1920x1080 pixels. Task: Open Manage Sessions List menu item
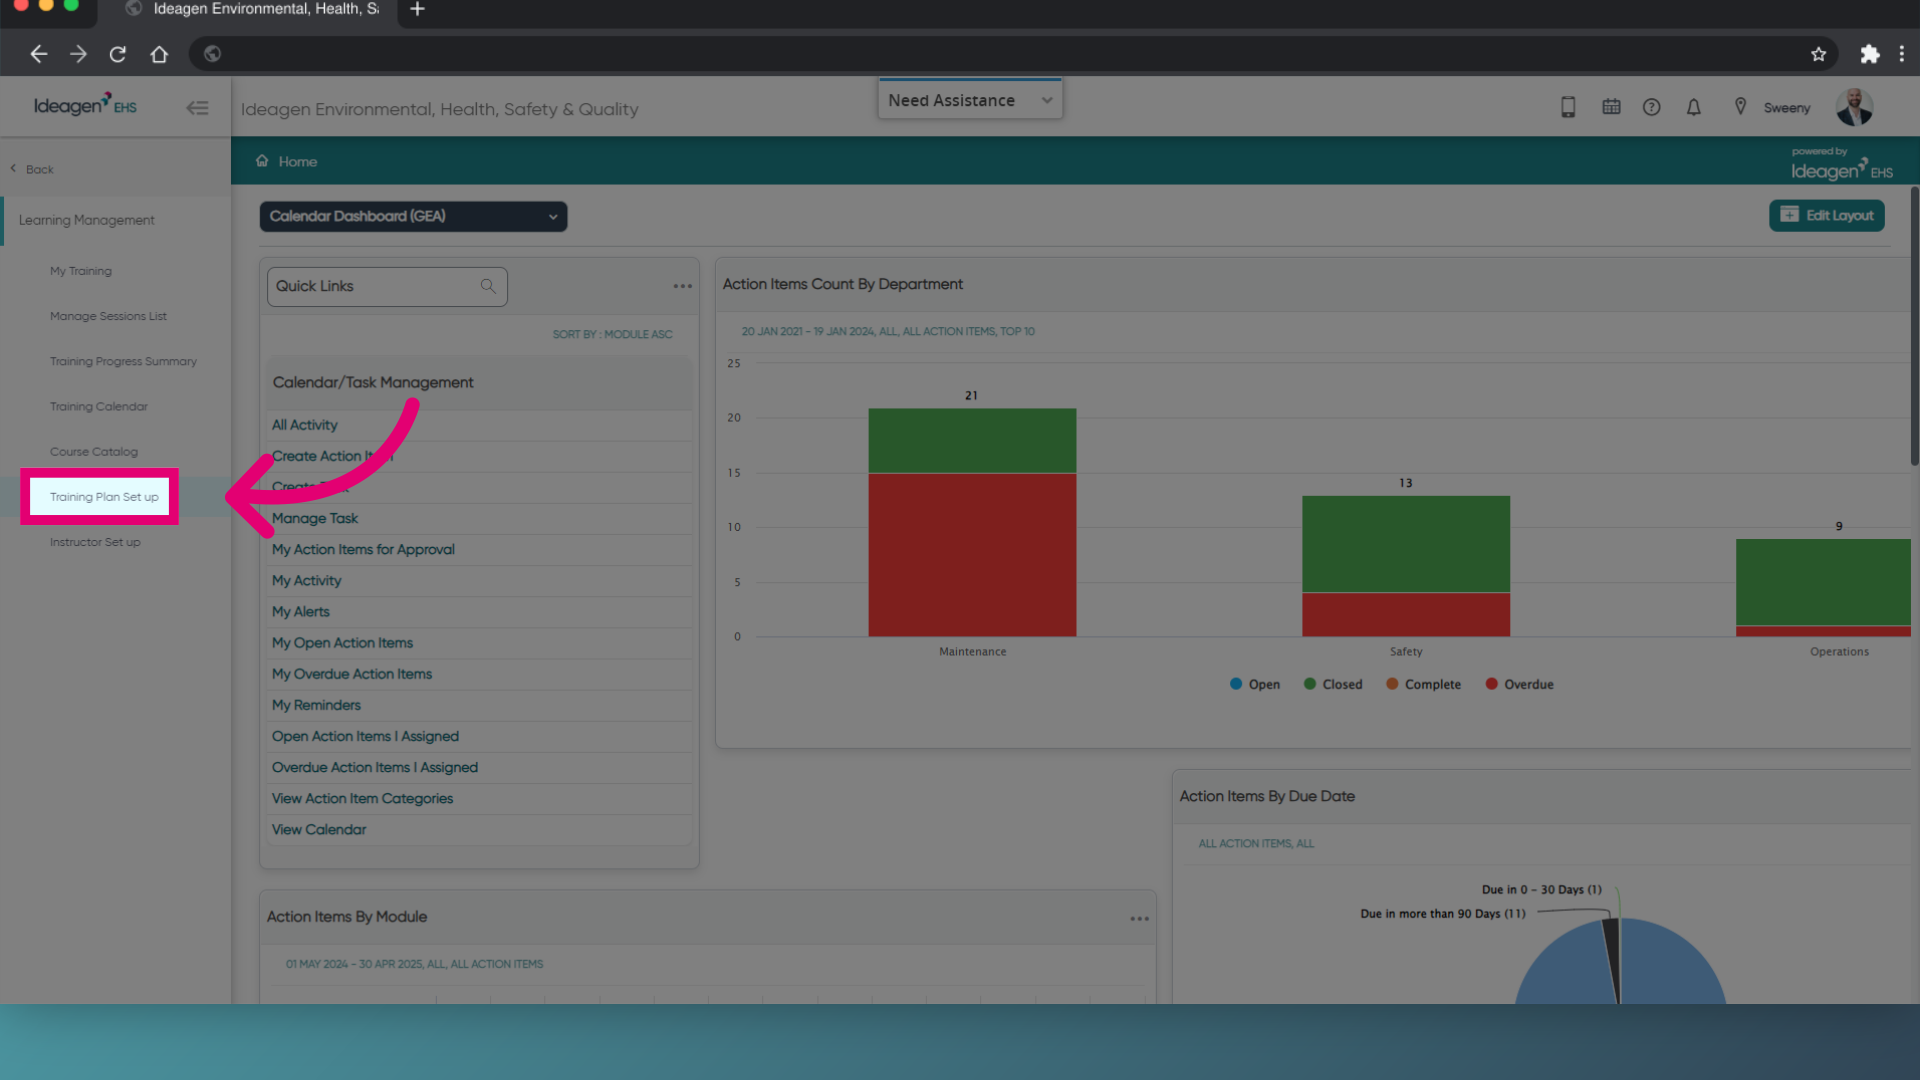tap(108, 316)
